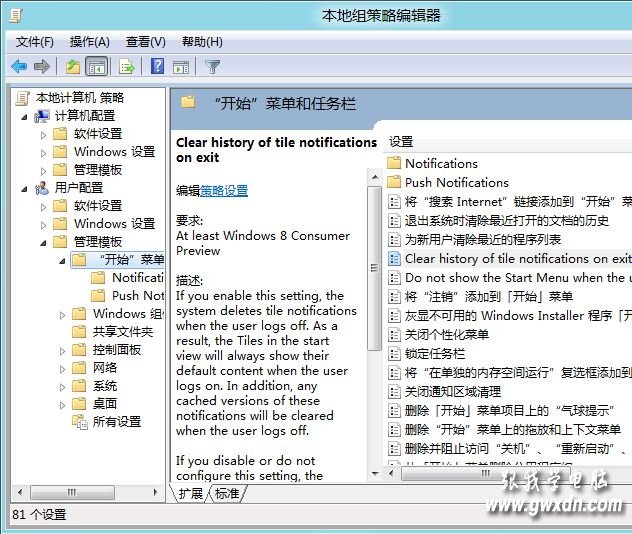
Task: Open the 操作(A) menu
Action: coord(89,42)
